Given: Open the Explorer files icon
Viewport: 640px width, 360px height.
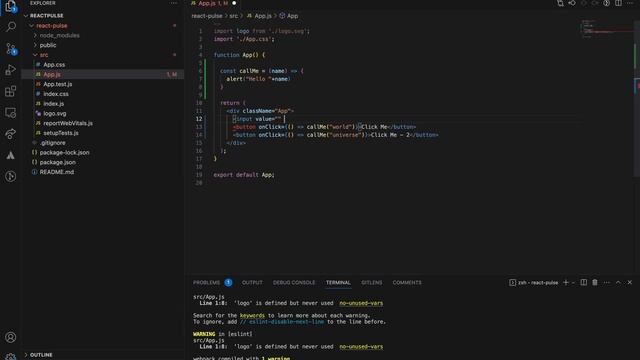Looking at the screenshot, I should 11,6.
